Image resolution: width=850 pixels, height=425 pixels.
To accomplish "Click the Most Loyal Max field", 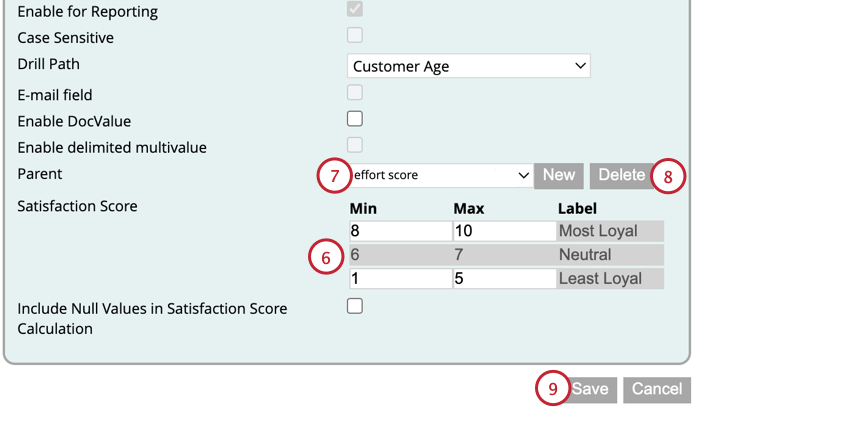I will [x=503, y=231].
